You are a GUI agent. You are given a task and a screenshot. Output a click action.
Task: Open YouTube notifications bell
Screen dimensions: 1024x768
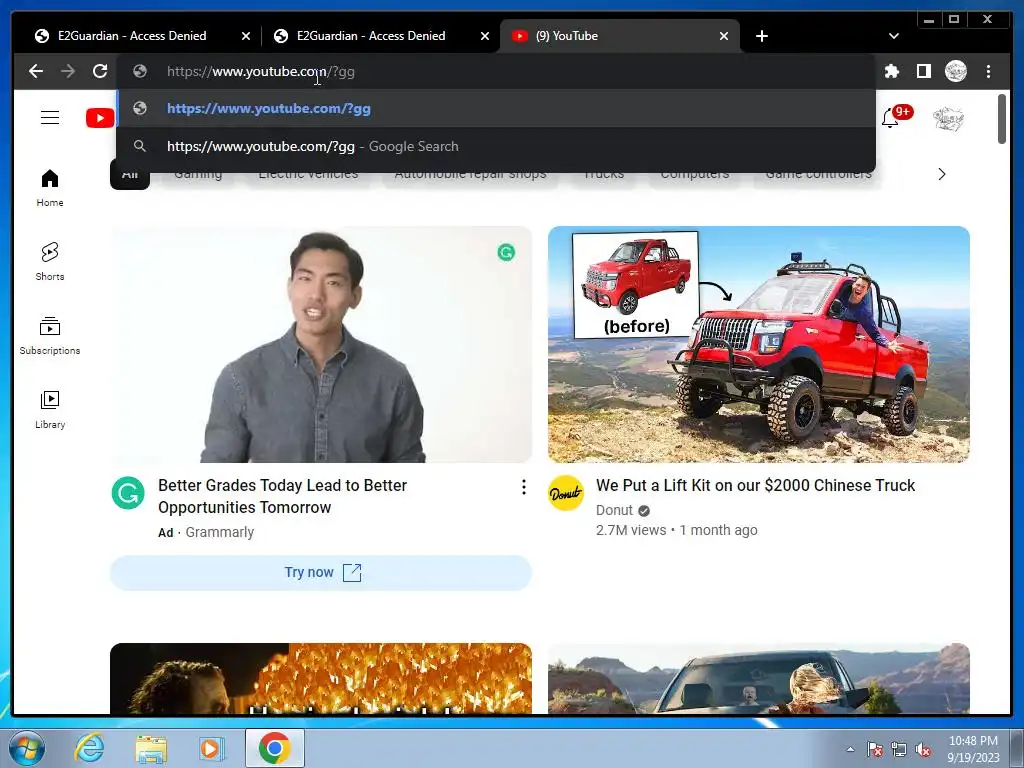point(890,118)
